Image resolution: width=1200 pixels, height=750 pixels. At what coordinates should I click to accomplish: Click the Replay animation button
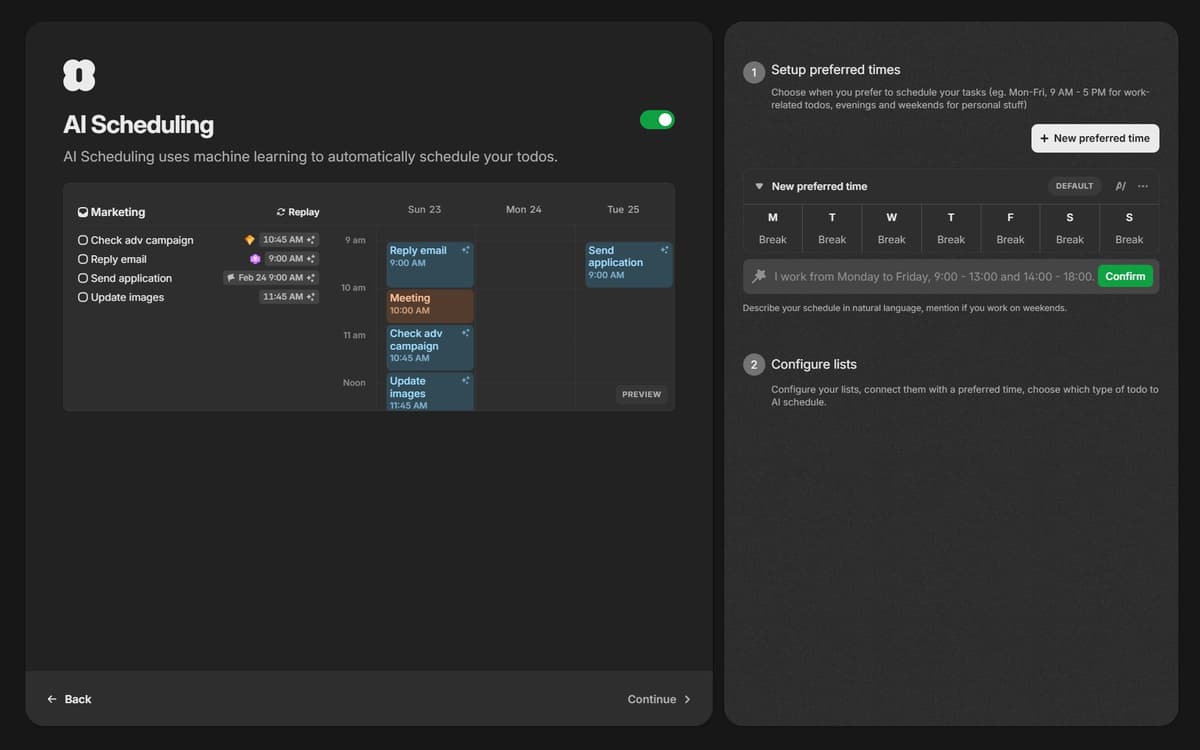(x=298, y=212)
